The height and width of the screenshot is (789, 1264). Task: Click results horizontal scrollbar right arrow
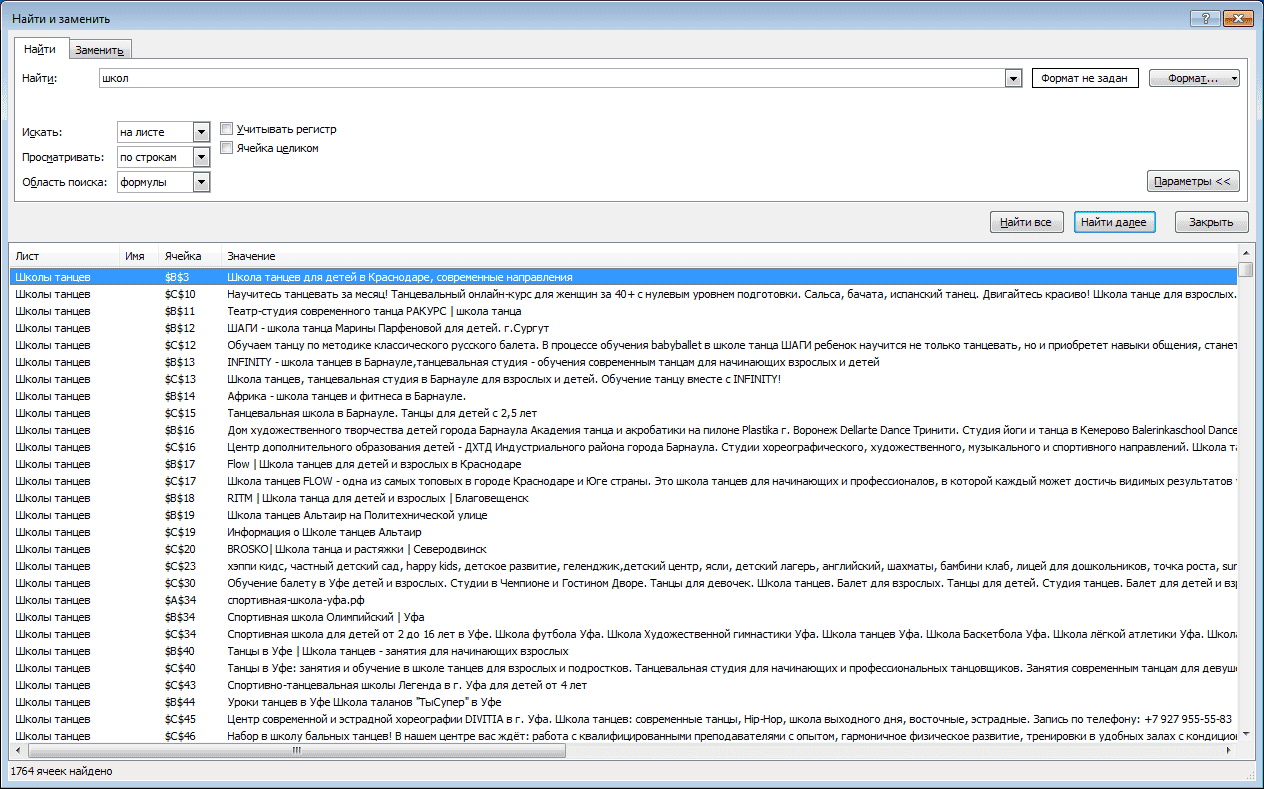pos(1229,750)
